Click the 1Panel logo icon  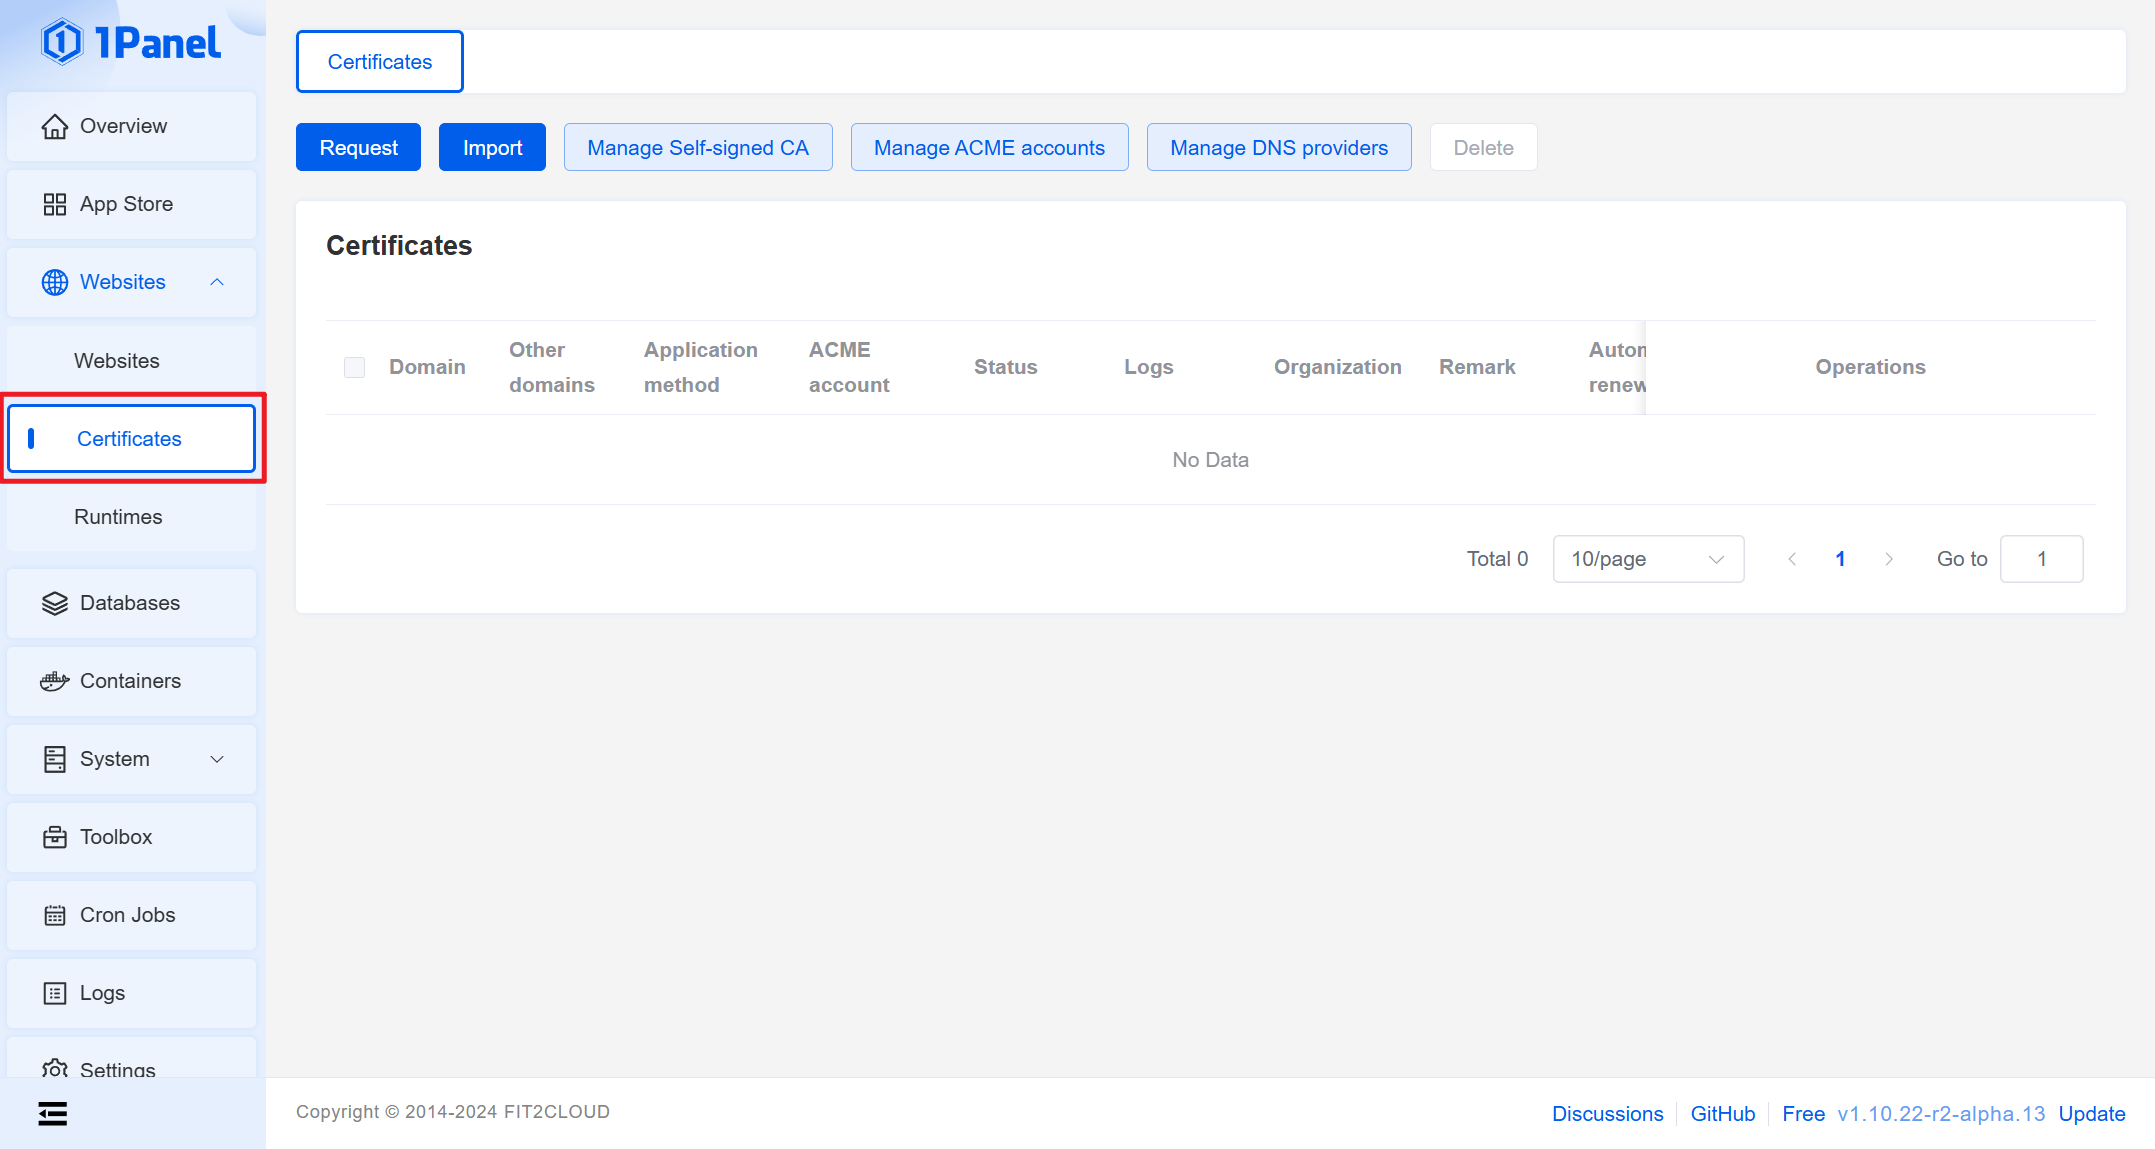pos(62,42)
